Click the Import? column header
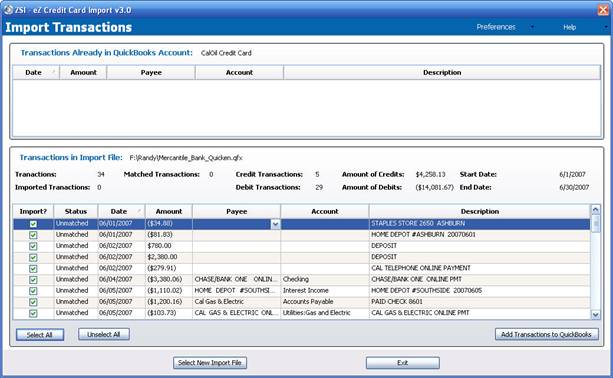613x378 pixels. pos(33,211)
